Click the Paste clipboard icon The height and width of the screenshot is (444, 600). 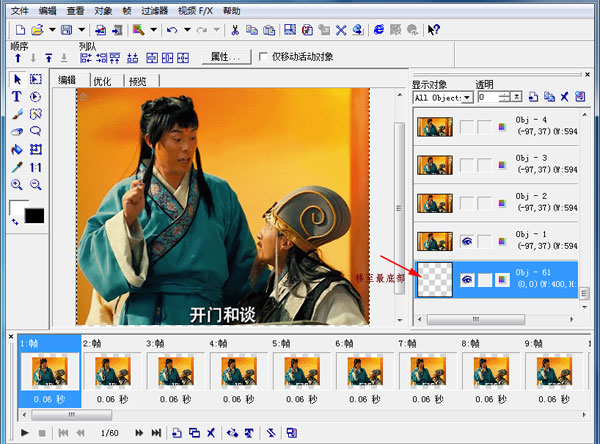click(269, 30)
